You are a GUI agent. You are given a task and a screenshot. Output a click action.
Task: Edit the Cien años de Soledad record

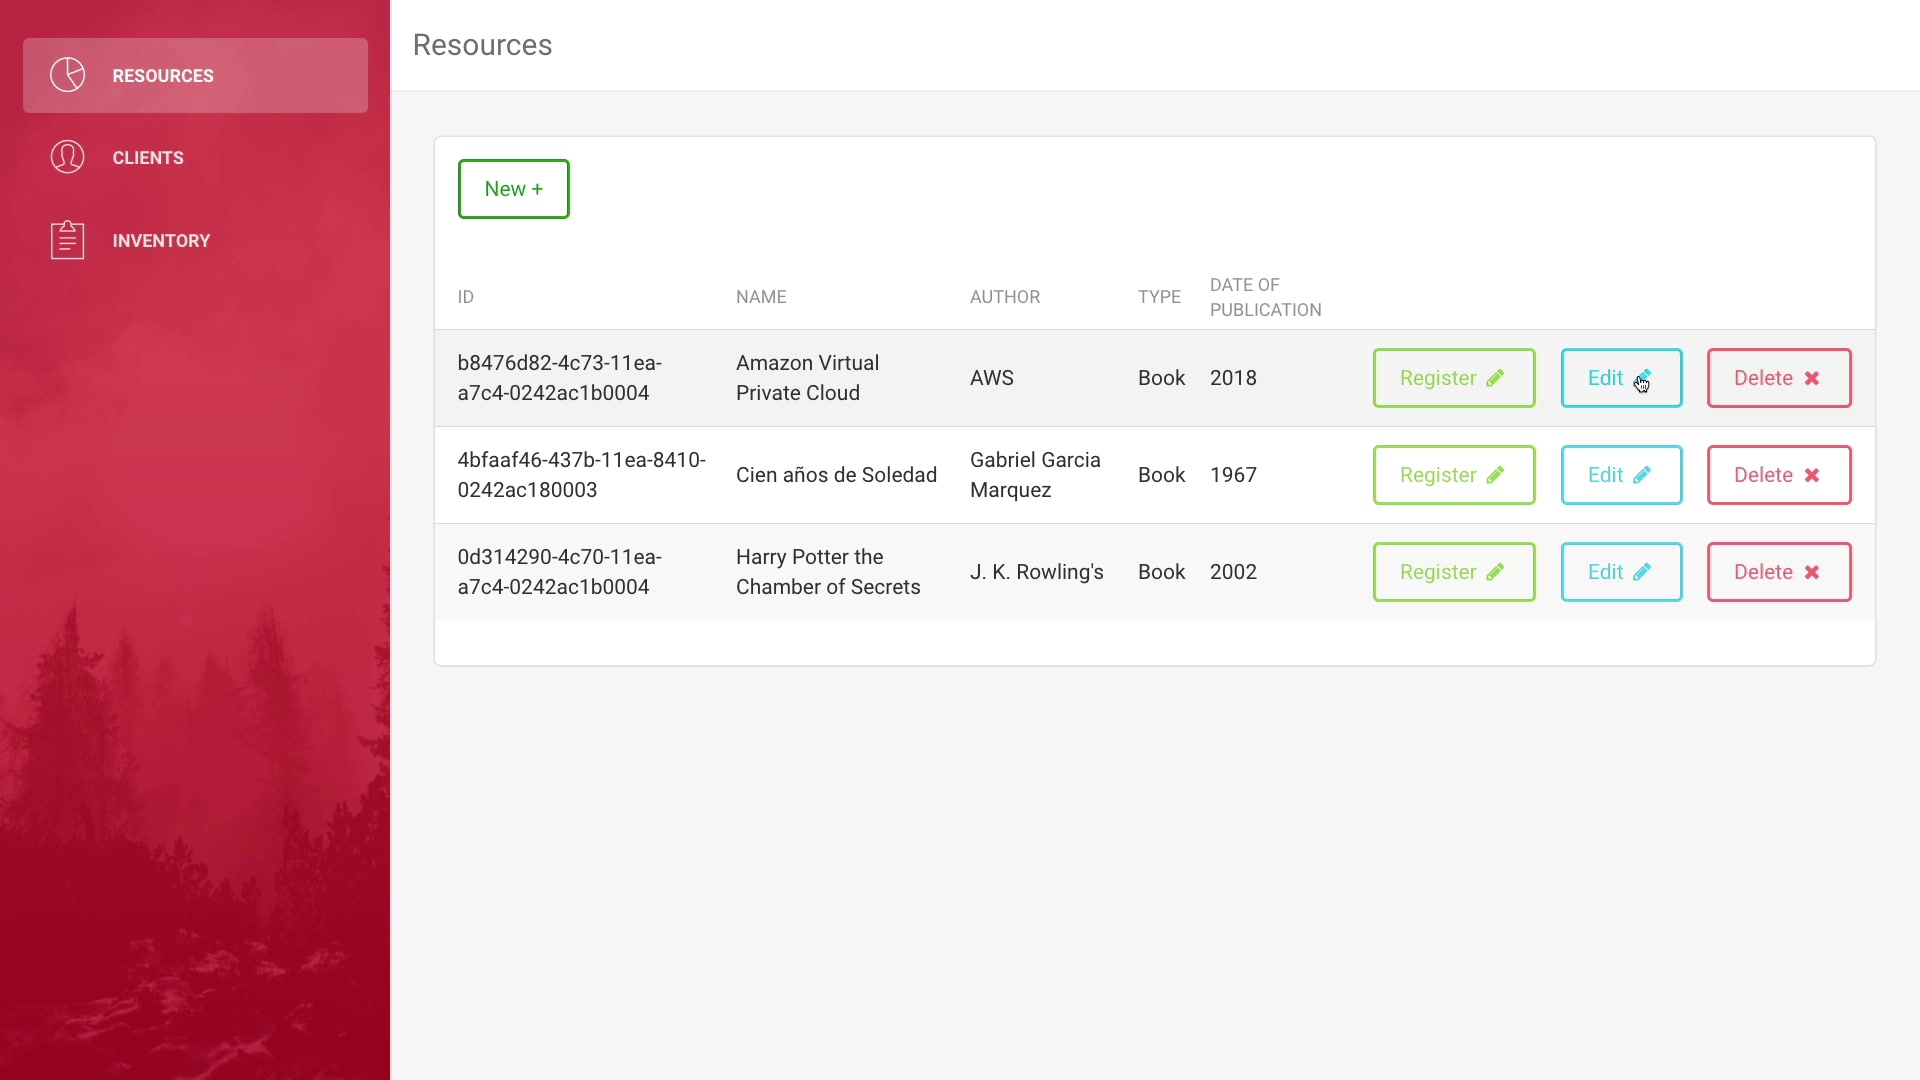(x=1620, y=475)
